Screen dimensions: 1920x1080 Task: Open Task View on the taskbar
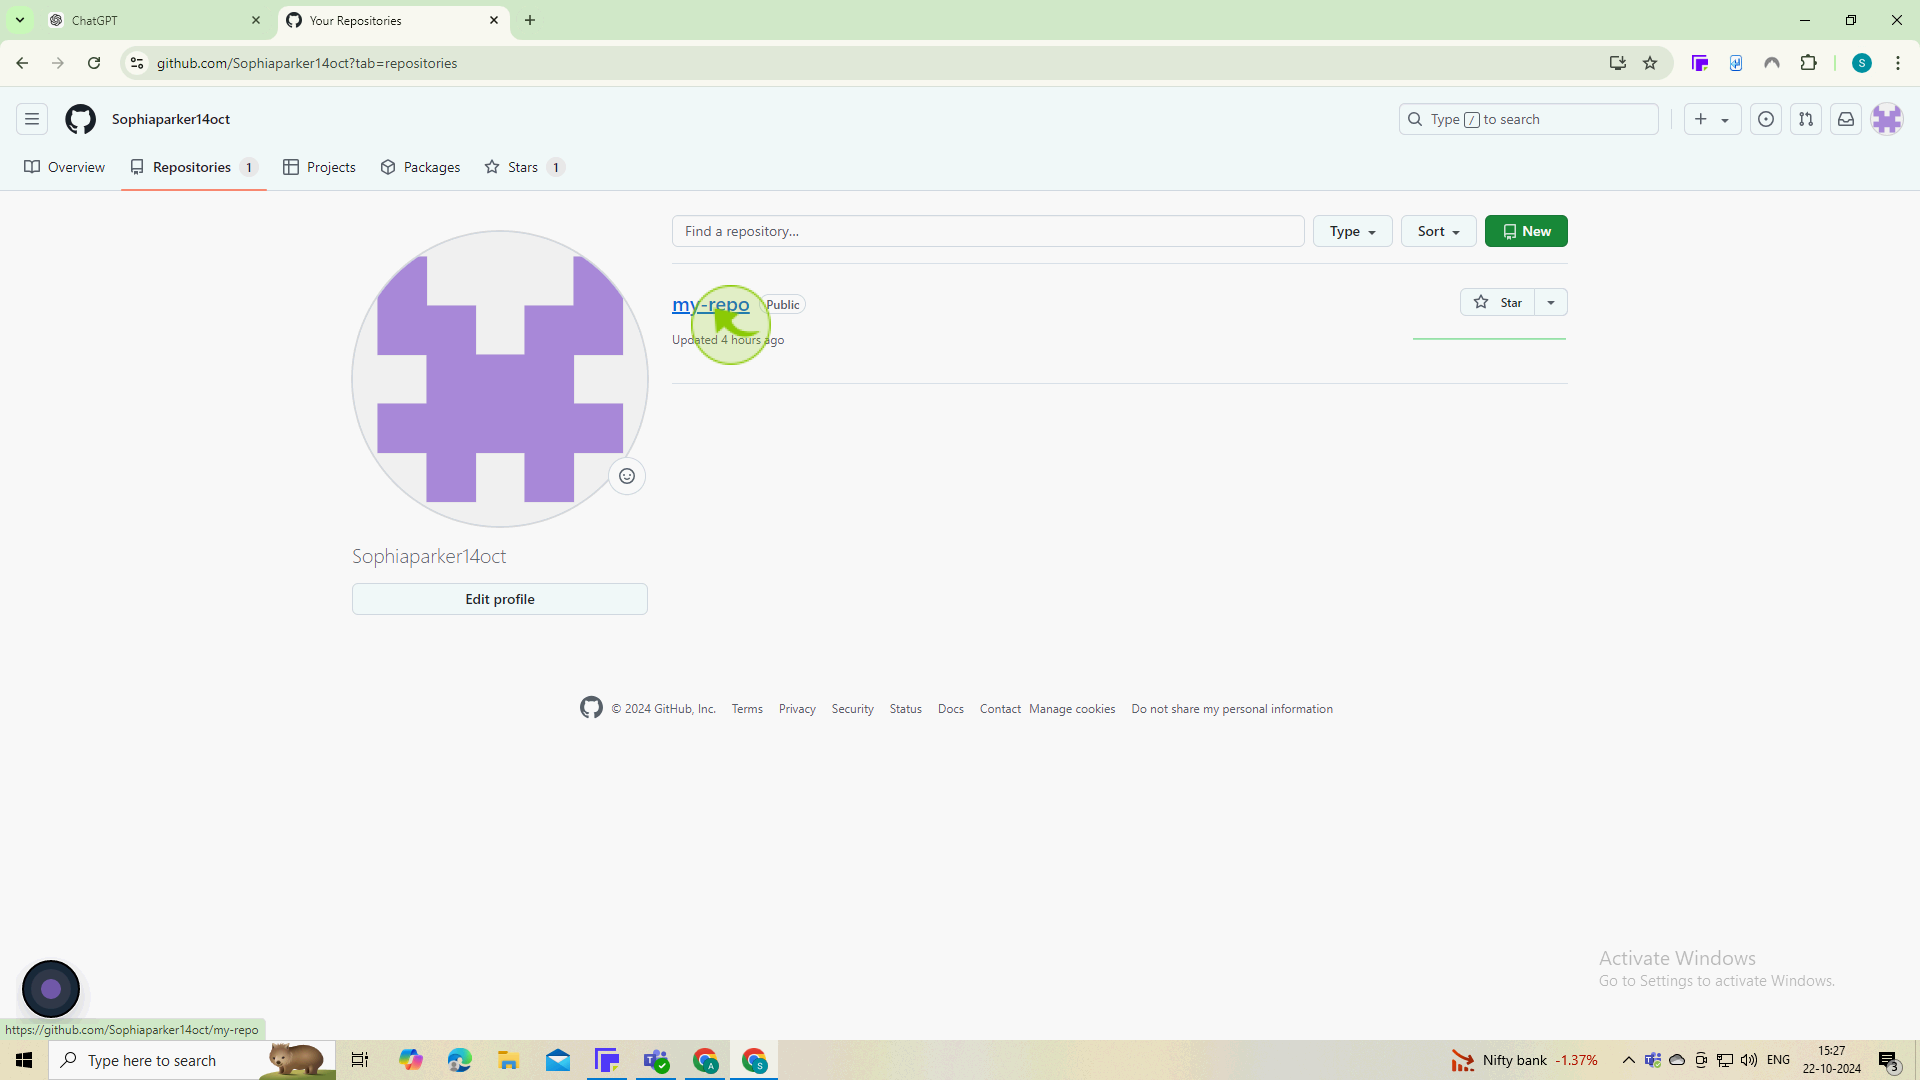point(360,1060)
